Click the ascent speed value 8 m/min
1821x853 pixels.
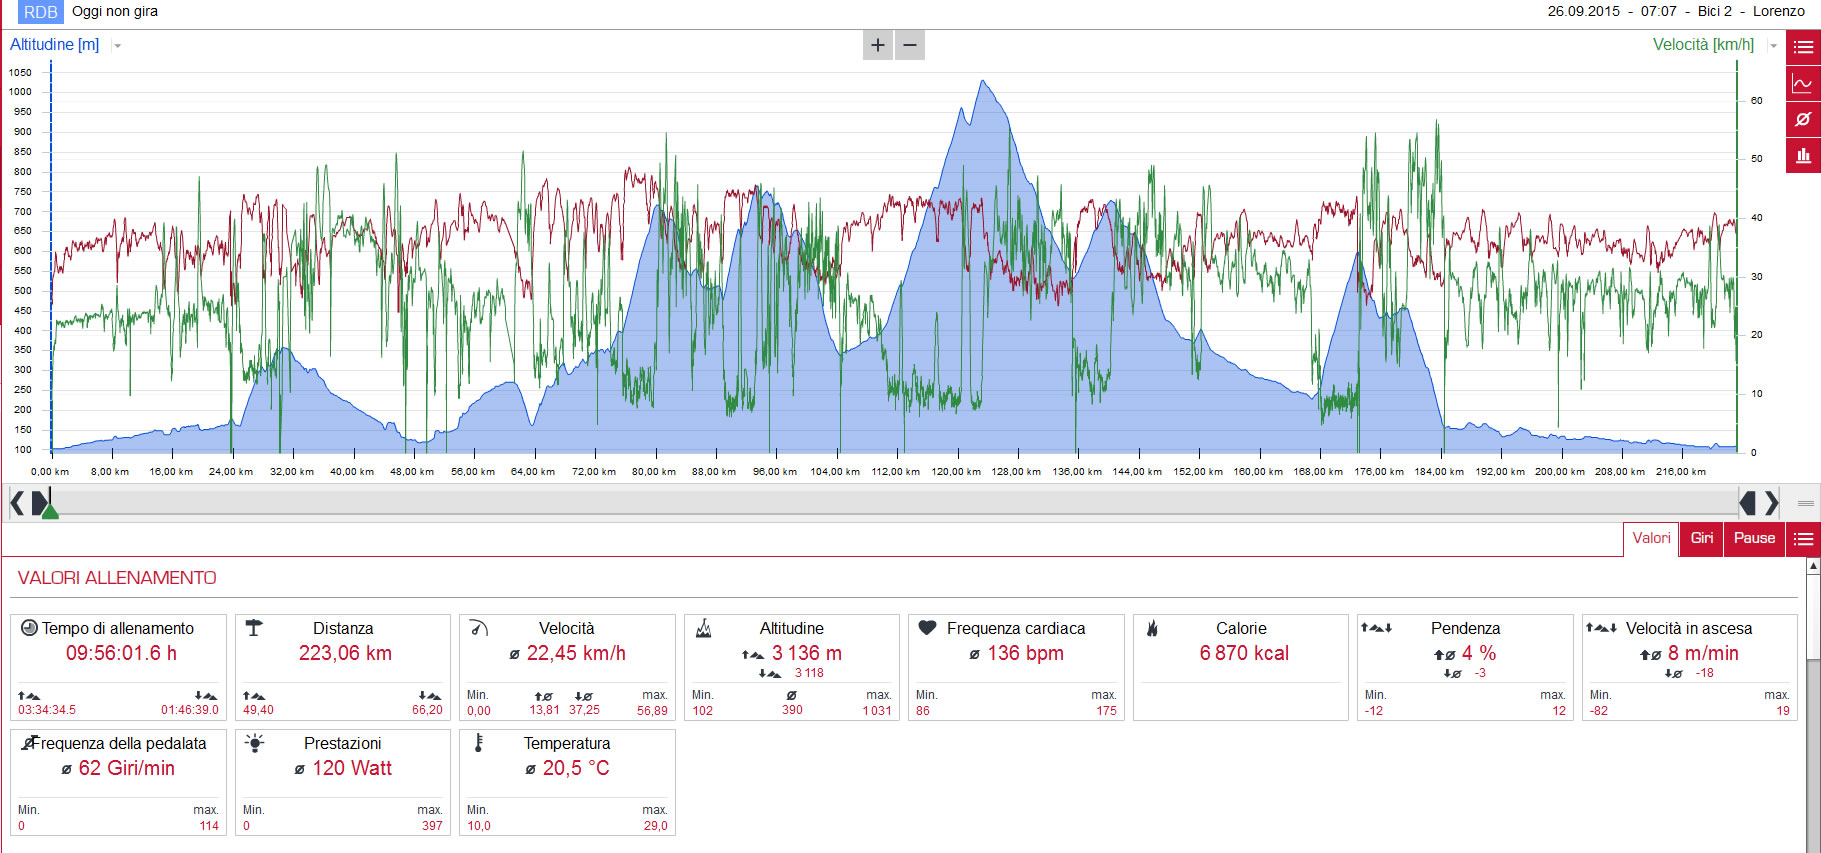pos(1703,653)
